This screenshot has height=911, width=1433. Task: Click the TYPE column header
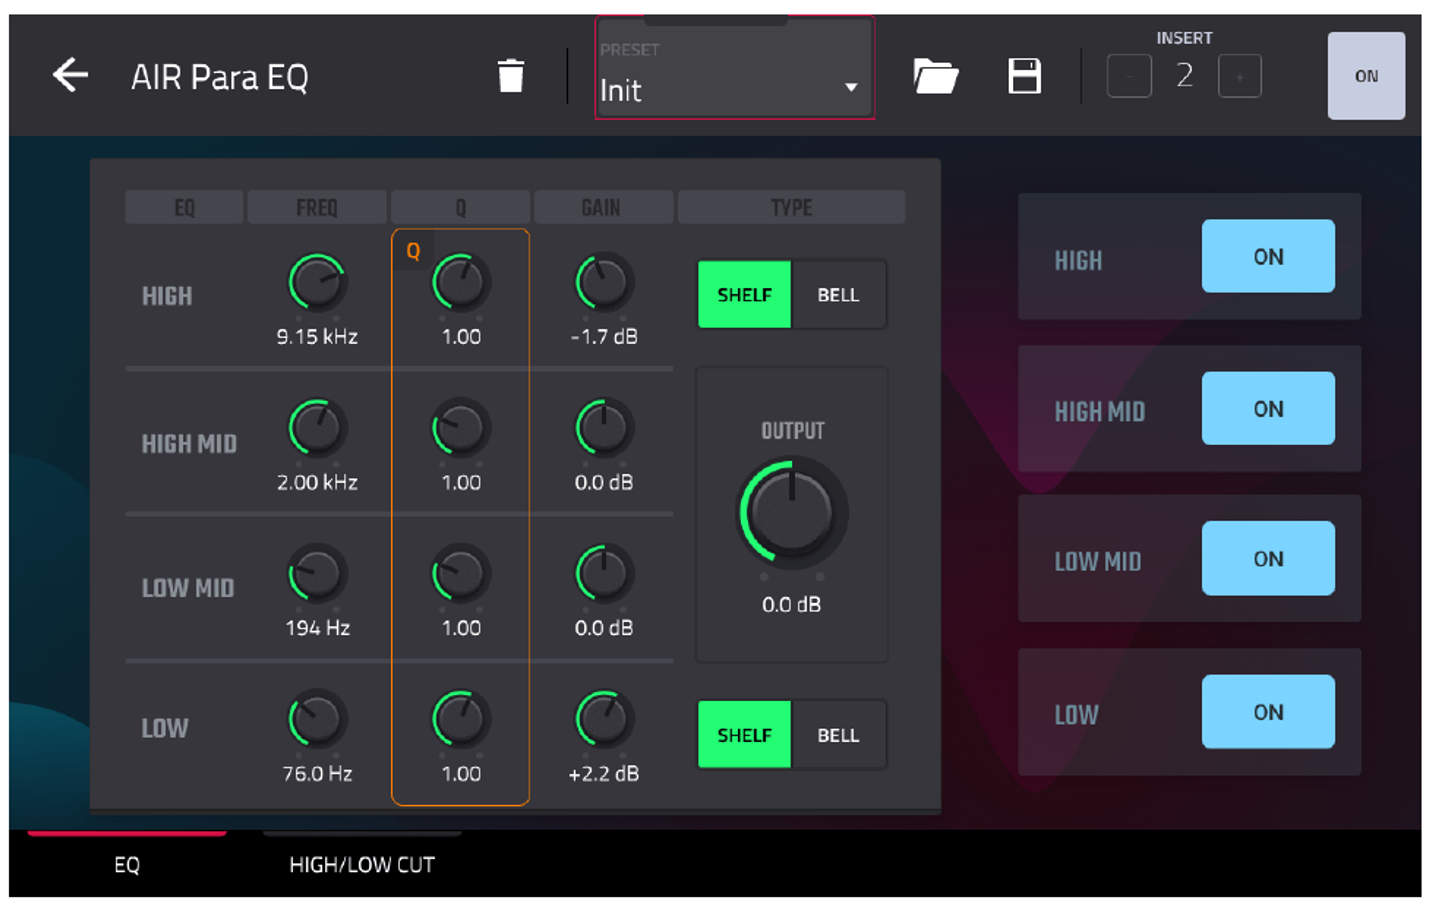click(x=792, y=207)
